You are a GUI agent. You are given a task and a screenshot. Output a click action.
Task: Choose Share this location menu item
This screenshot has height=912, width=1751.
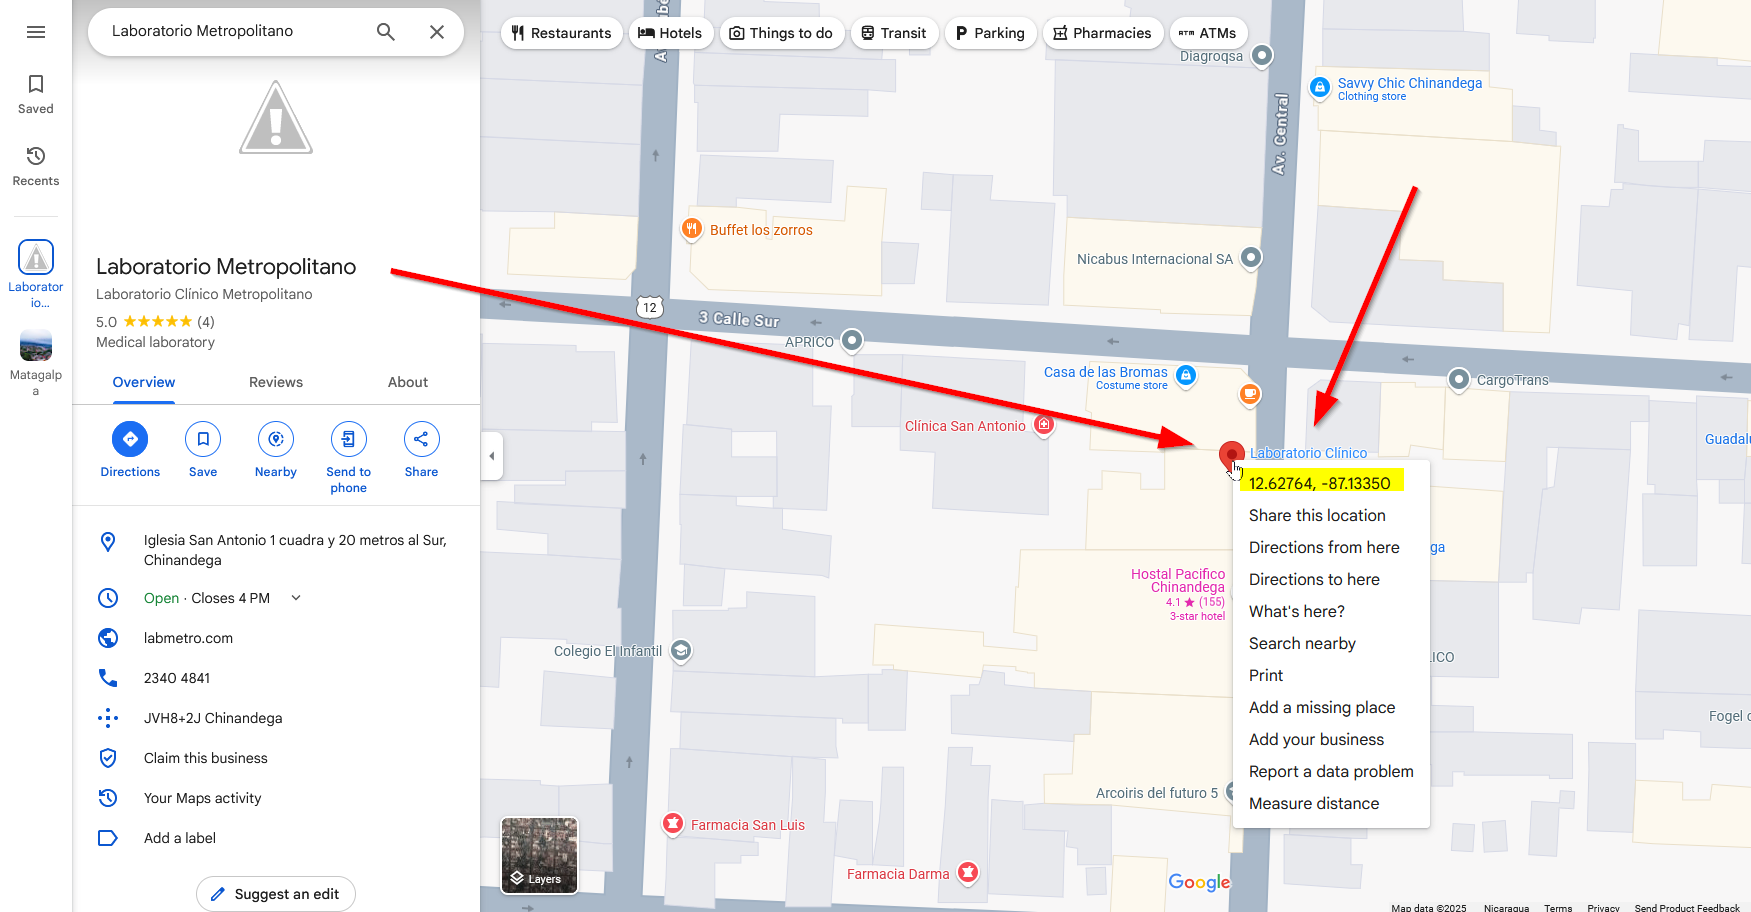[x=1317, y=515]
